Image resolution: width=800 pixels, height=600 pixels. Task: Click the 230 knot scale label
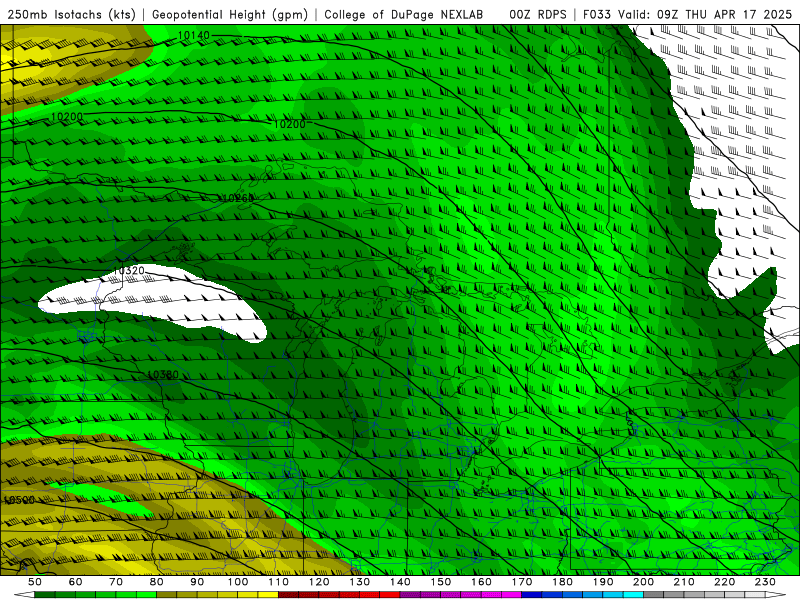coord(765,582)
